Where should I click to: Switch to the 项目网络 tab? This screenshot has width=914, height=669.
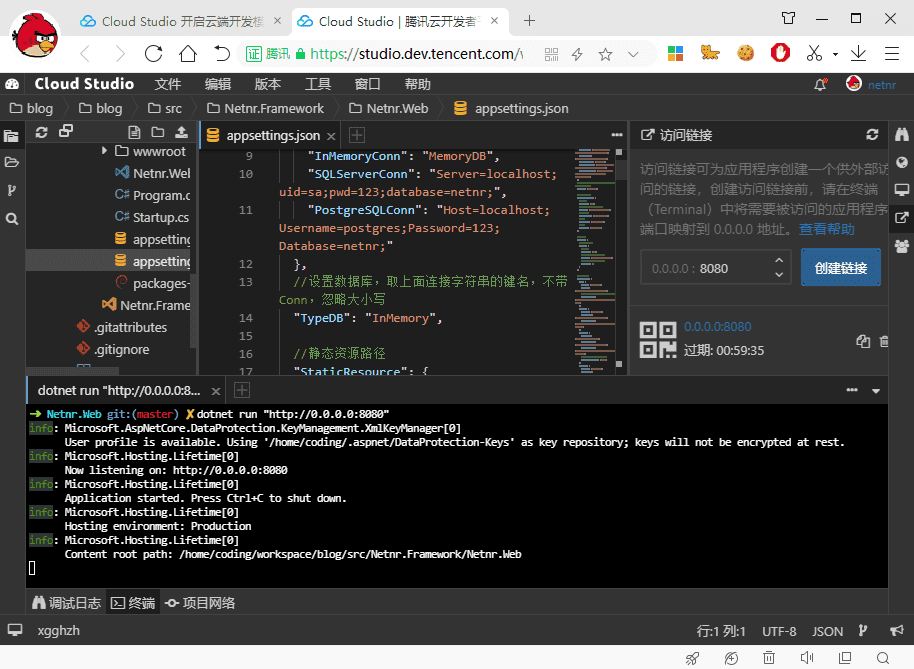pos(200,603)
